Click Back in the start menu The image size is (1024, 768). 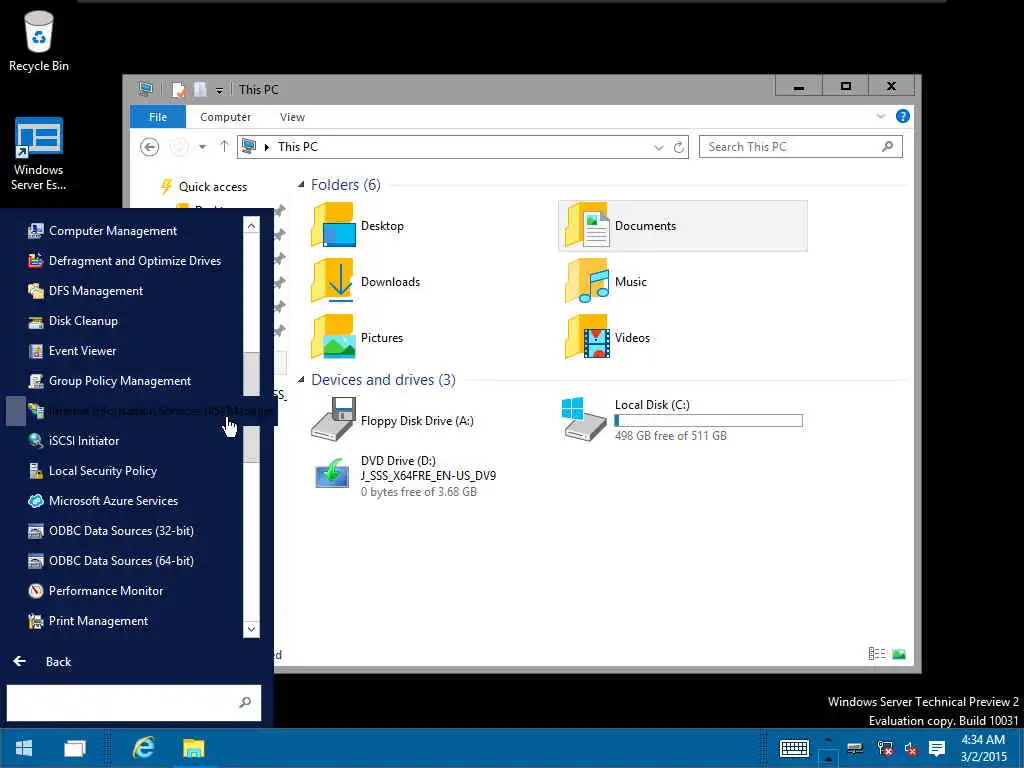click(x=42, y=662)
